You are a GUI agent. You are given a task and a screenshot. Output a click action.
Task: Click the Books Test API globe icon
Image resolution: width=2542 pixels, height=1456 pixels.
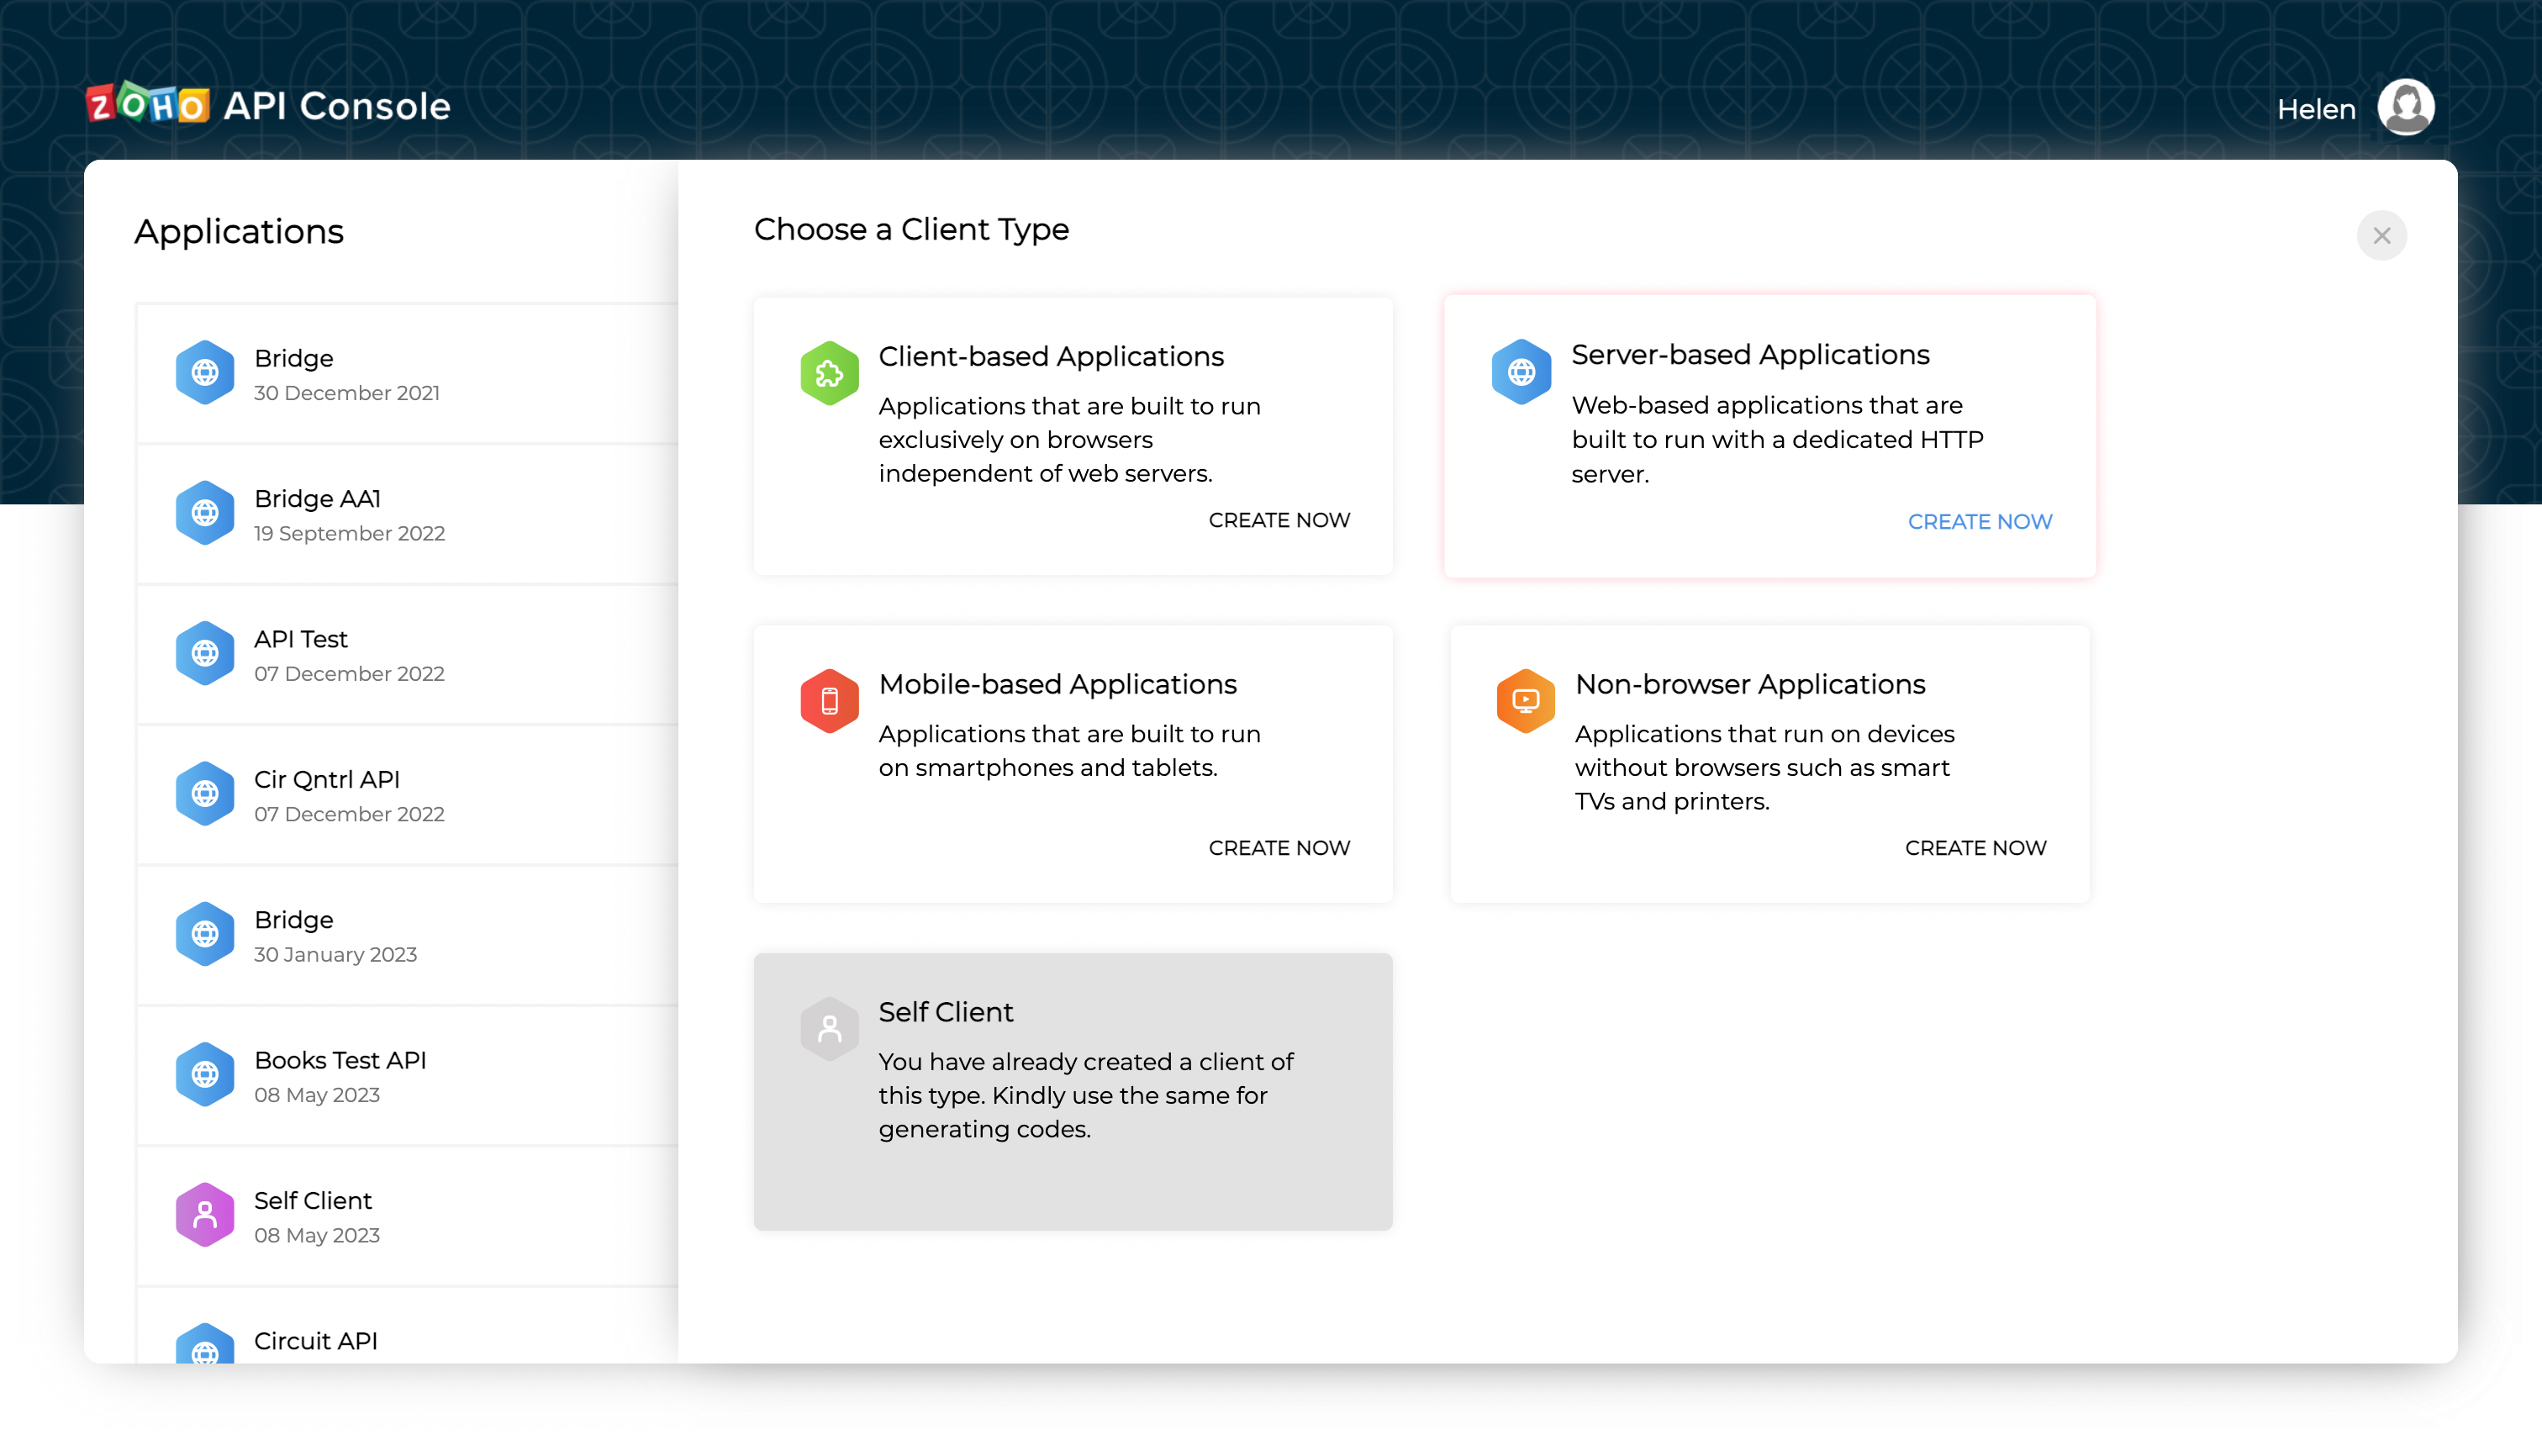(x=205, y=1074)
